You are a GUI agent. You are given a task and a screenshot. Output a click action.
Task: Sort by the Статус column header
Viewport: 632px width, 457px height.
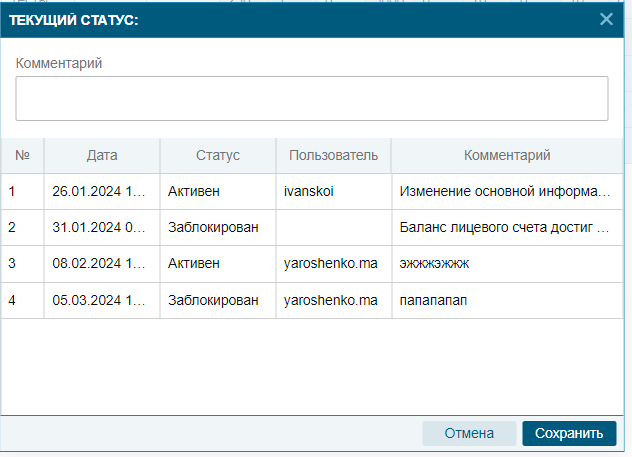218,155
